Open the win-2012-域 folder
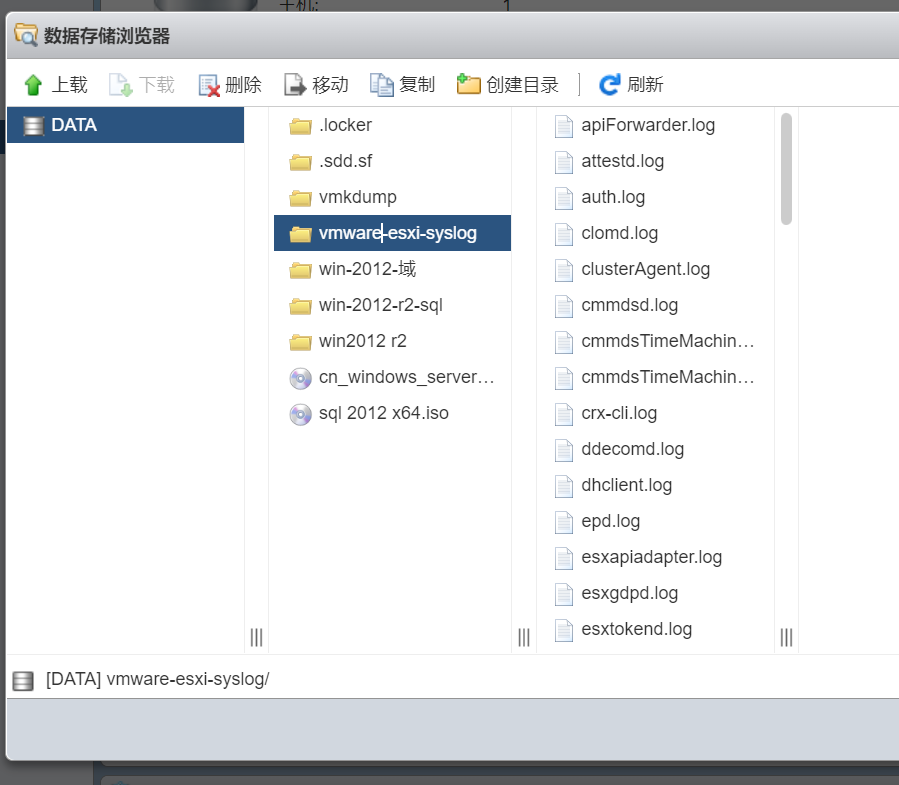 [x=392, y=269]
